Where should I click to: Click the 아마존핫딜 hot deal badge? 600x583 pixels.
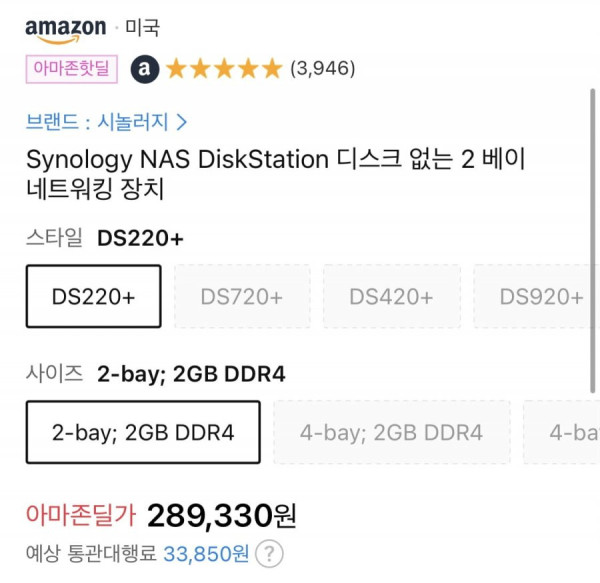pyautogui.click(x=72, y=69)
